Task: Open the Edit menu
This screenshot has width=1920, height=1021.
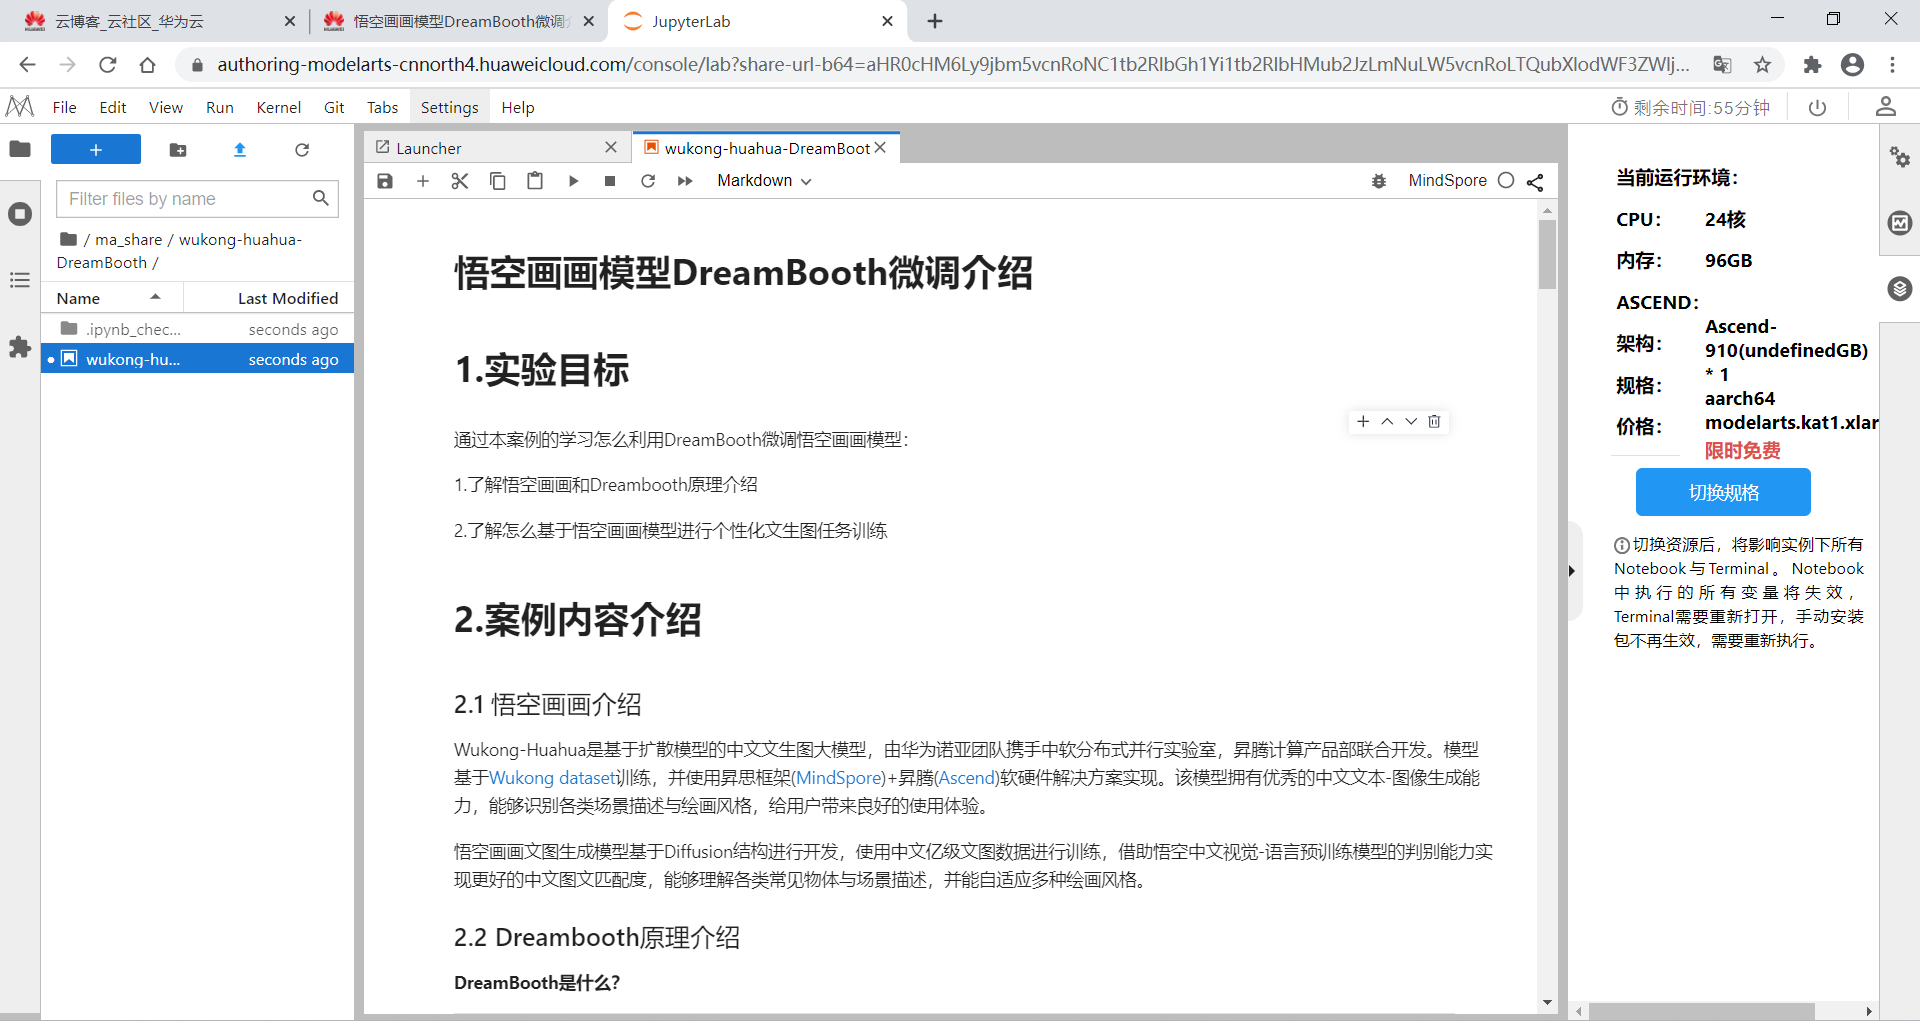Action: pyautogui.click(x=113, y=108)
